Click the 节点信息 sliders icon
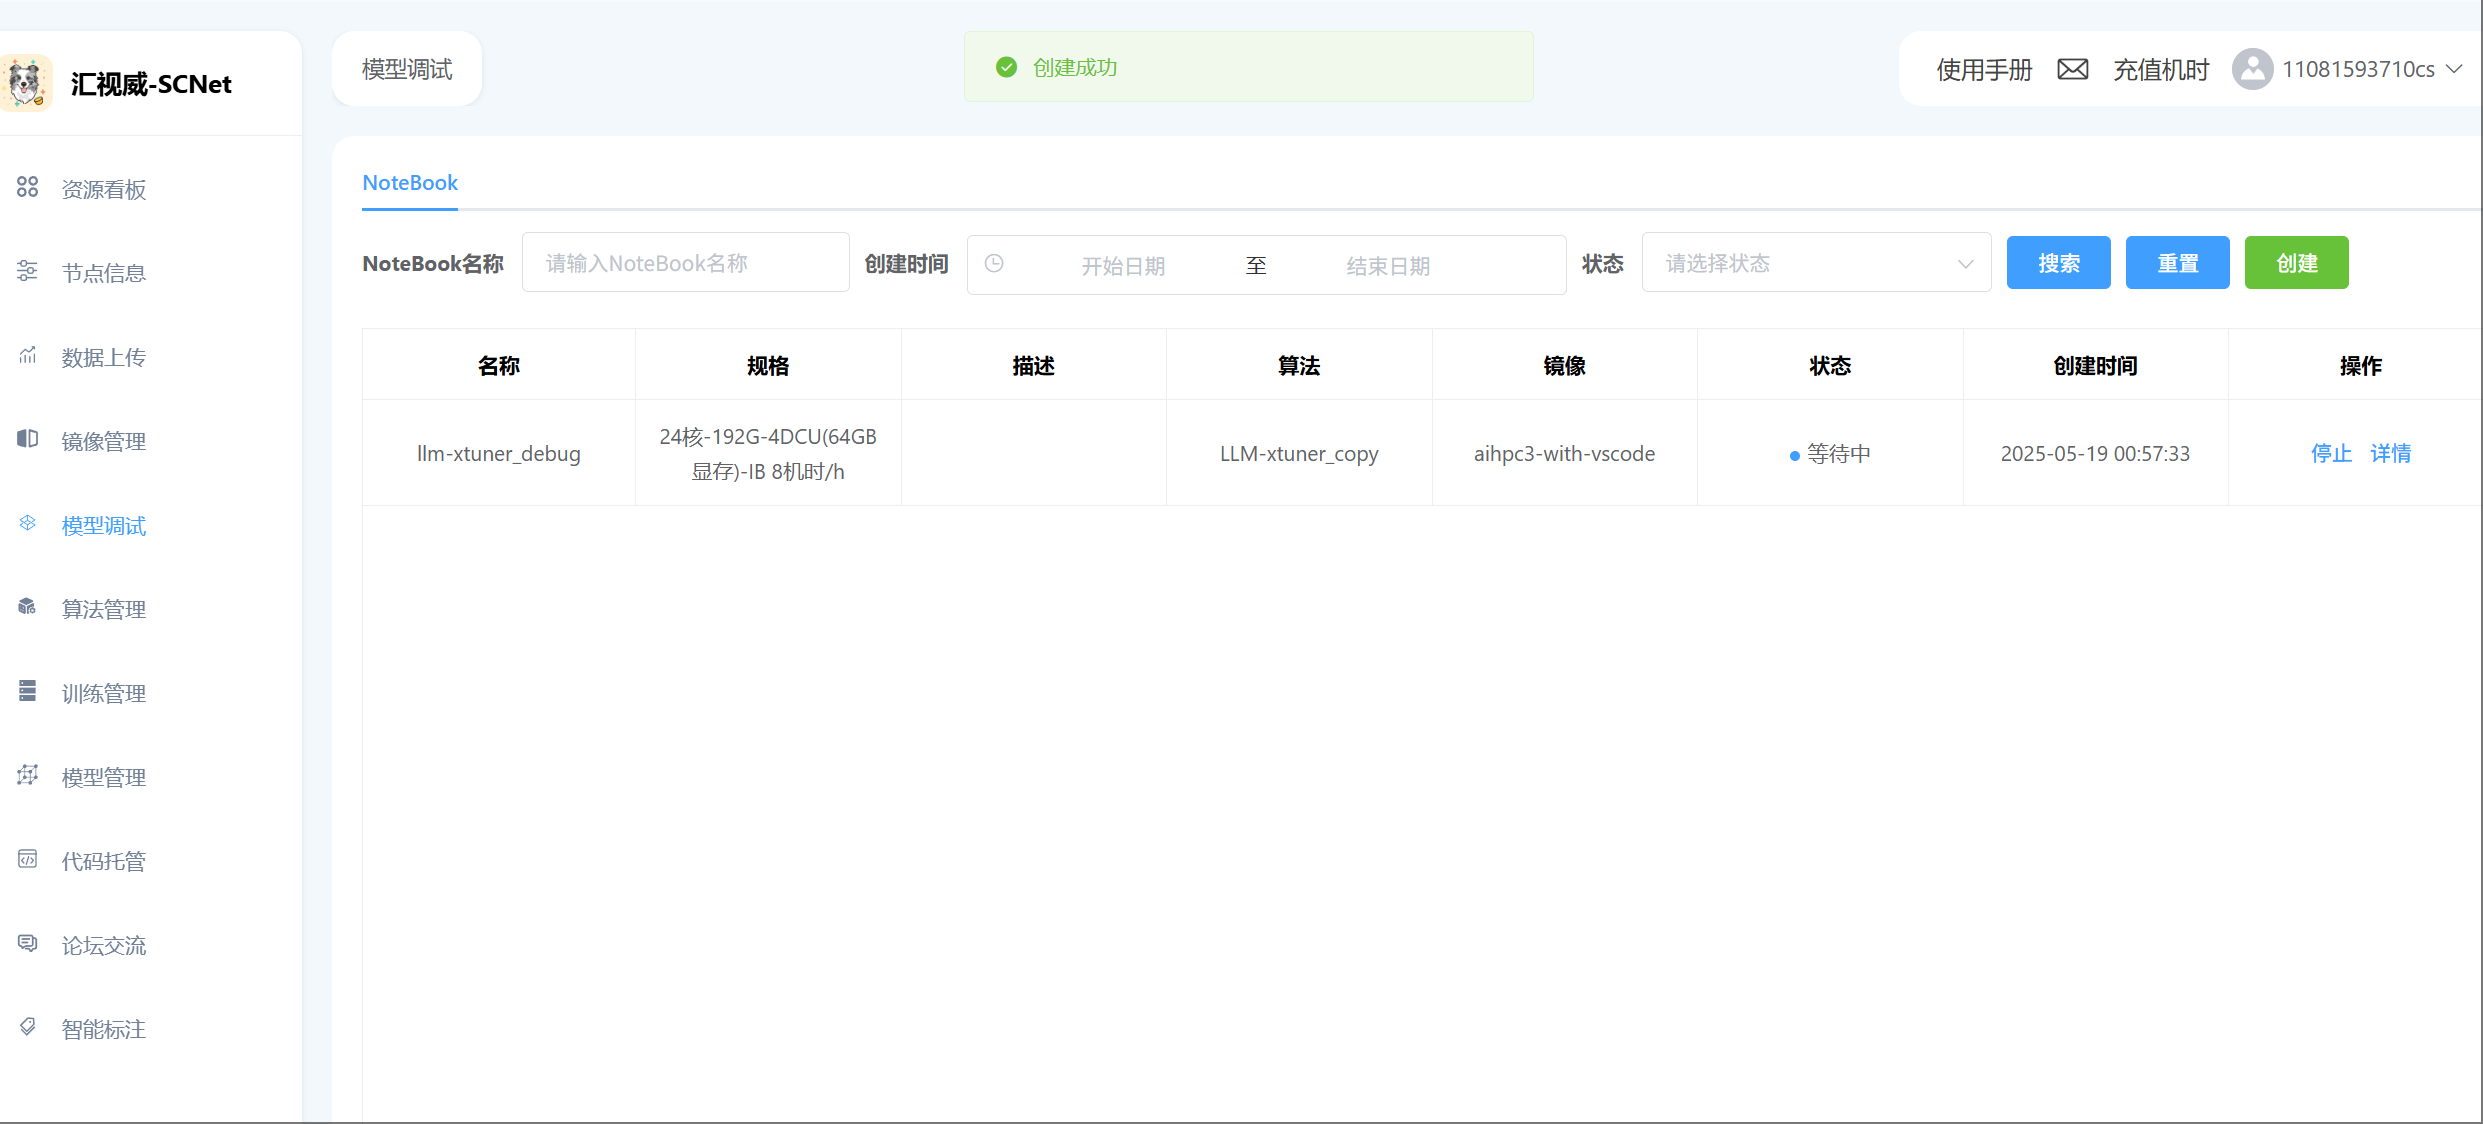This screenshot has width=2483, height=1124. point(28,271)
